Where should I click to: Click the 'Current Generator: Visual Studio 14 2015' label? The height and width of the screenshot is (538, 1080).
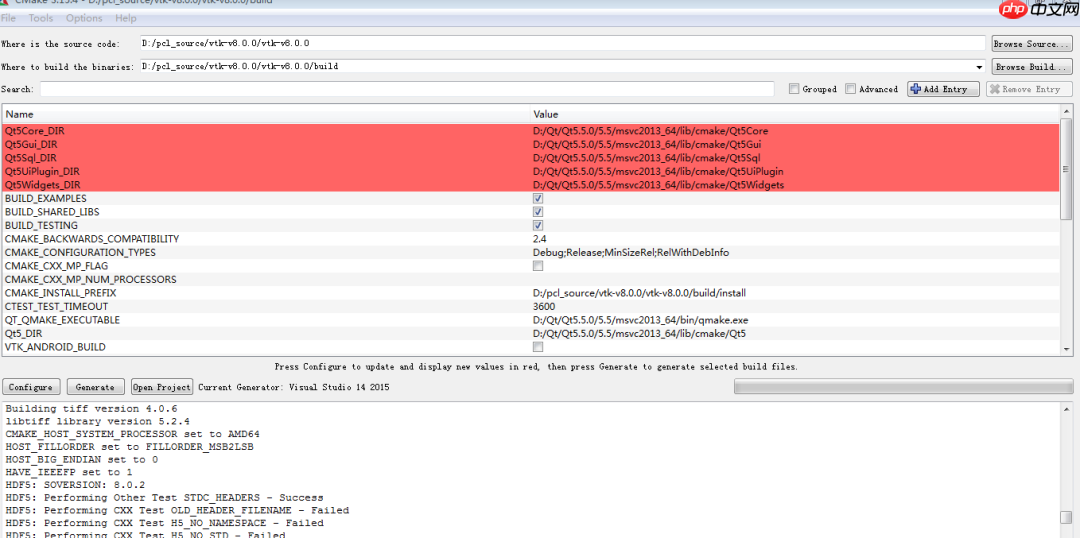tap(294, 387)
